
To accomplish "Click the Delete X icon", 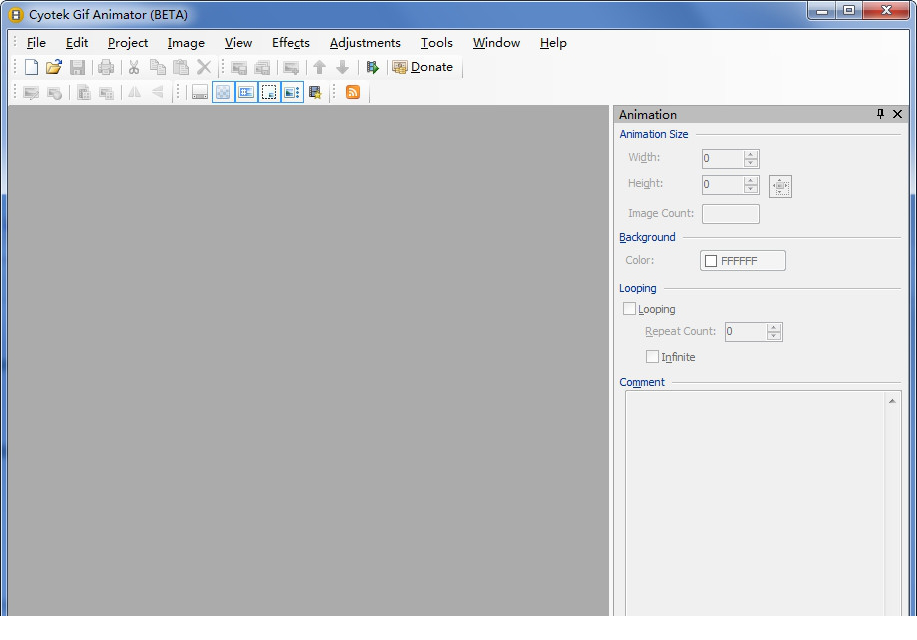I will pyautogui.click(x=204, y=67).
